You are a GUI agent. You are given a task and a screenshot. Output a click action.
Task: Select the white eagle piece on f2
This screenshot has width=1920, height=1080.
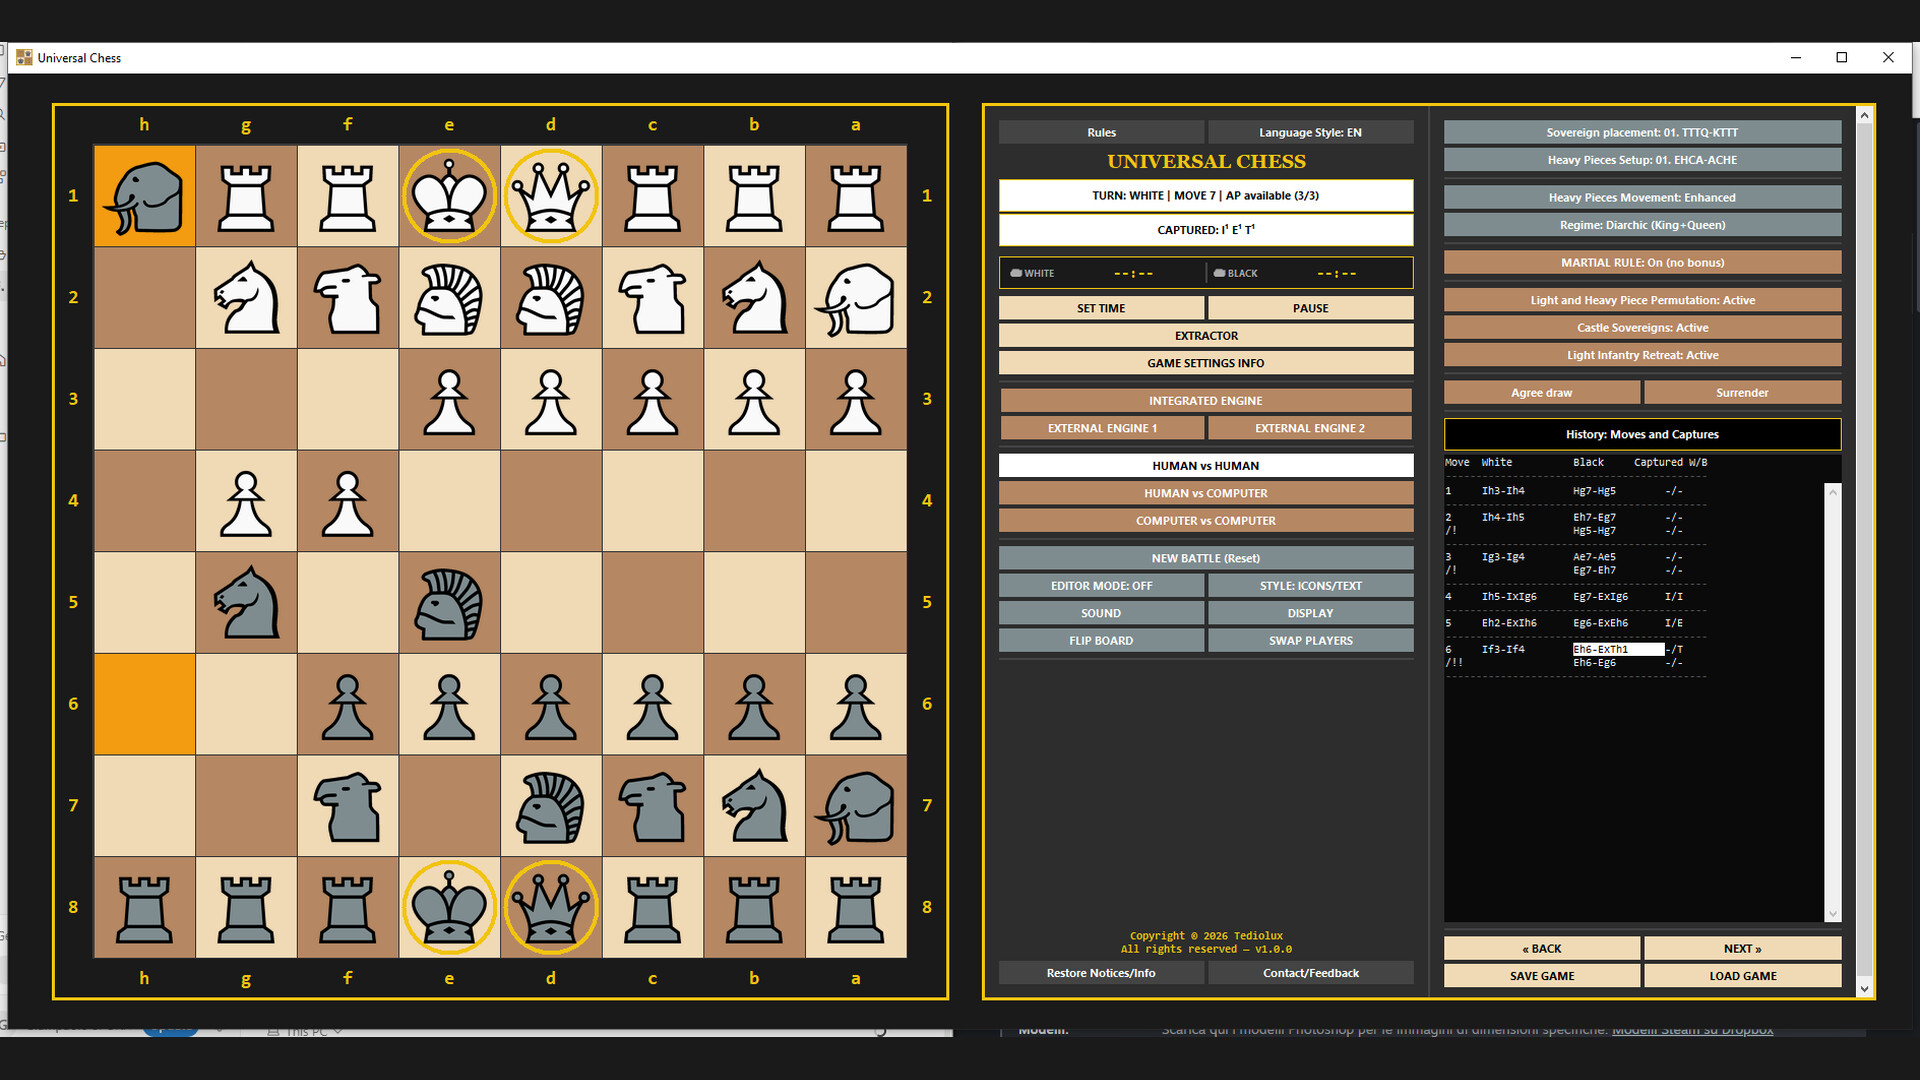(x=347, y=298)
